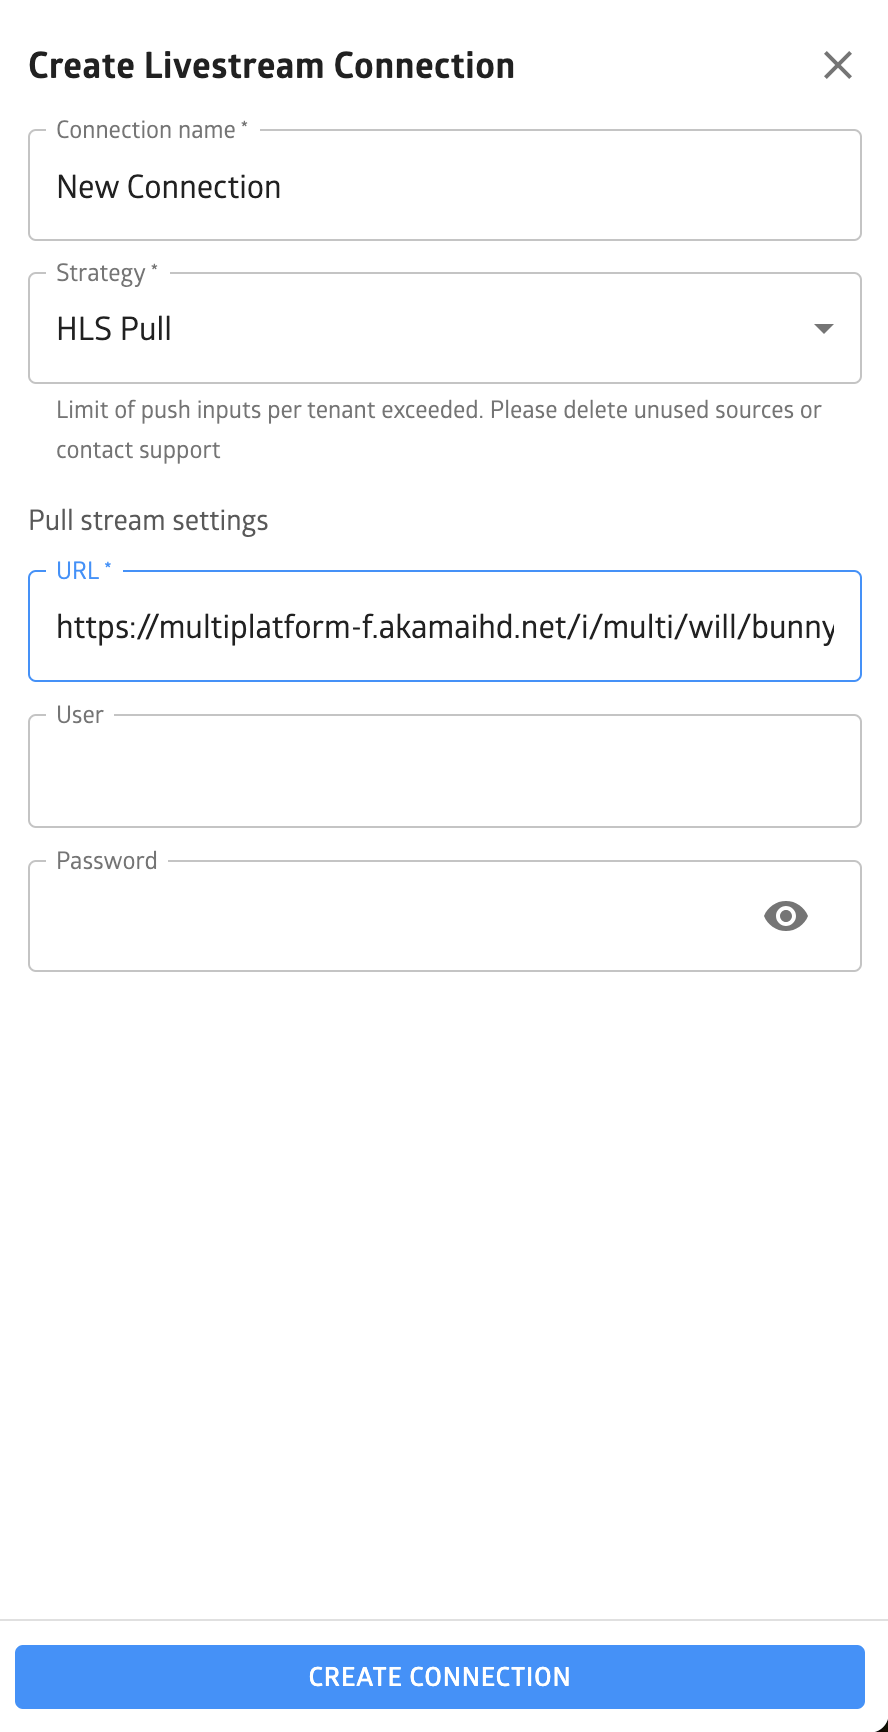888x1732 pixels.
Task: Toggle password visibility with the eye icon
Action: tap(786, 916)
